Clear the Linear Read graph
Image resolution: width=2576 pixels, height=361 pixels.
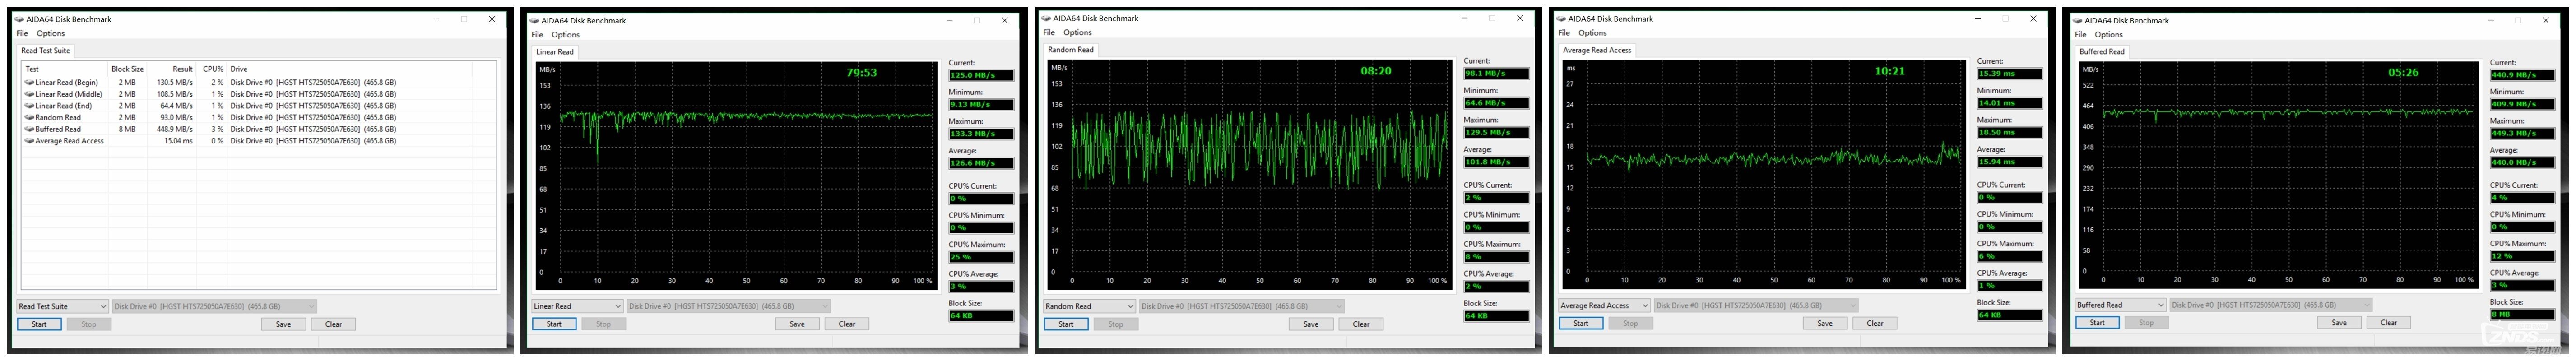tap(847, 324)
